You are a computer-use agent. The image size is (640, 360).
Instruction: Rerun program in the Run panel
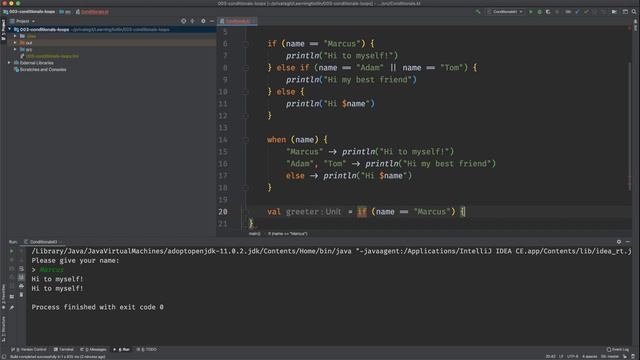(12, 251)
